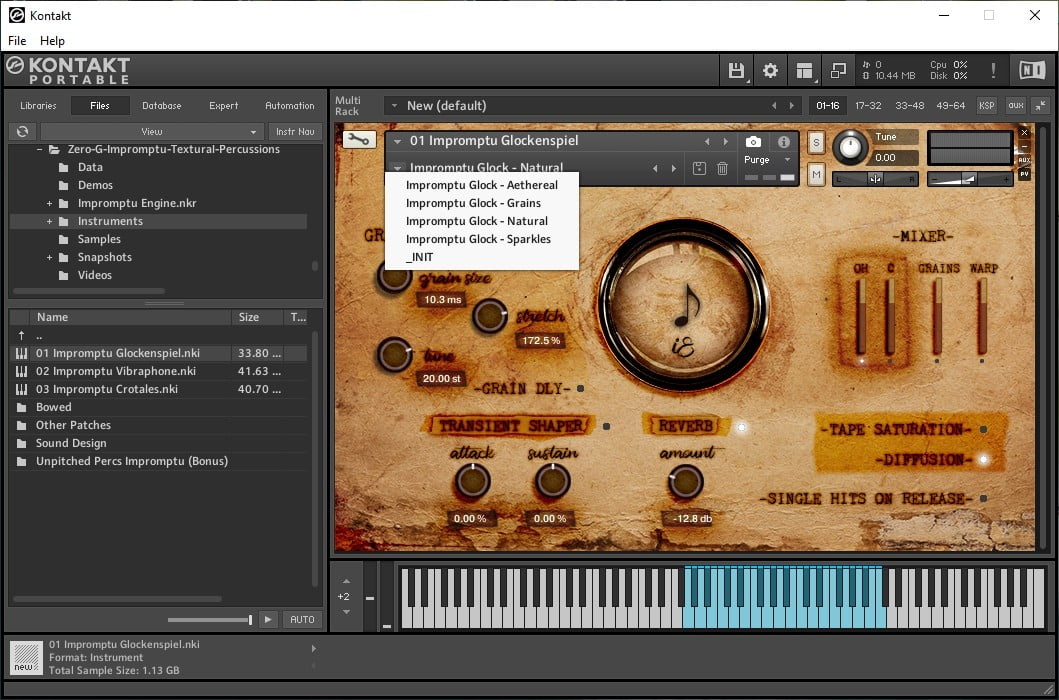1059x700 pixels.
Task: Go to next multi preset
Action: (x=792, y=105)
